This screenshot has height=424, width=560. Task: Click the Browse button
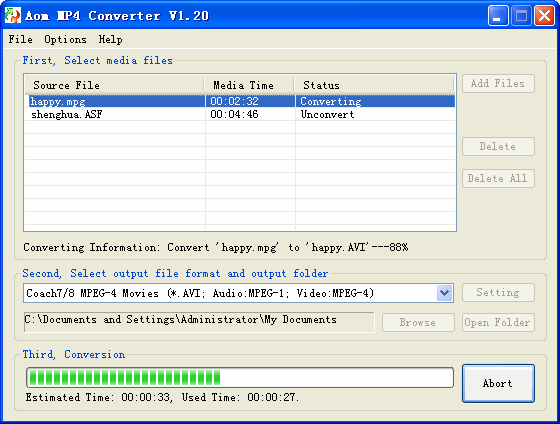[418, 323]
